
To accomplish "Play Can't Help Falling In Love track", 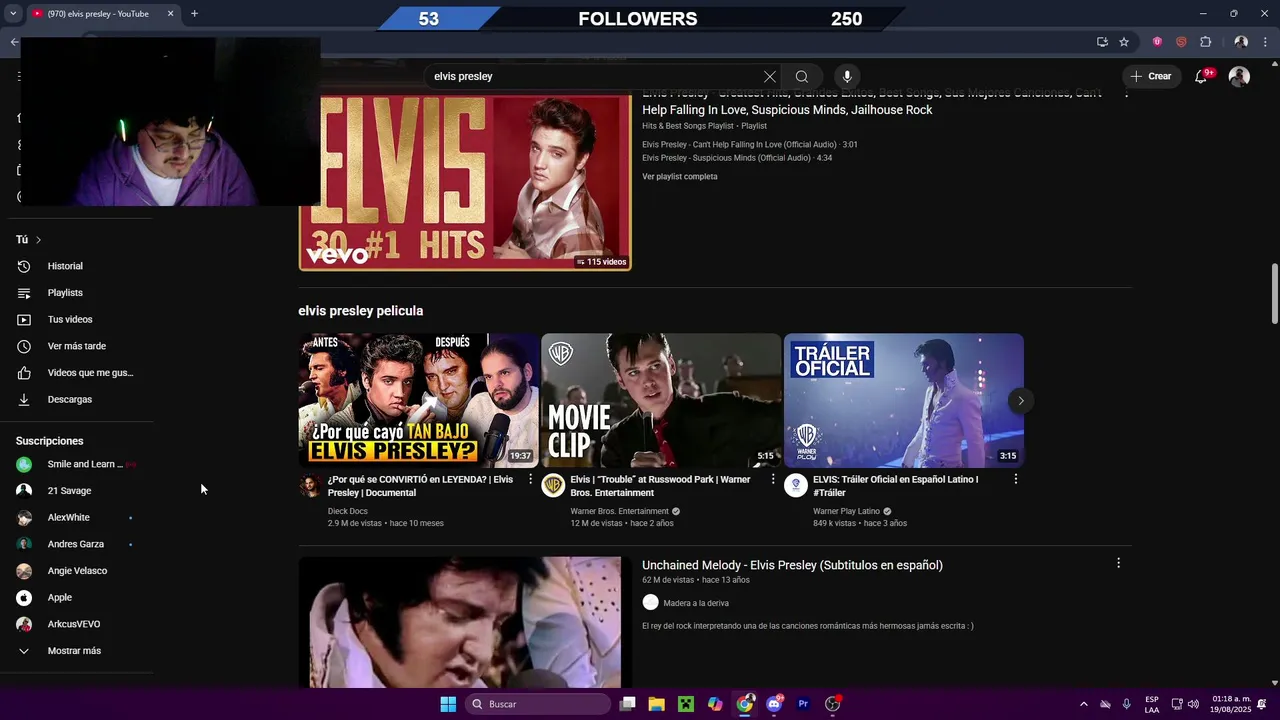I will pos(750,144).
